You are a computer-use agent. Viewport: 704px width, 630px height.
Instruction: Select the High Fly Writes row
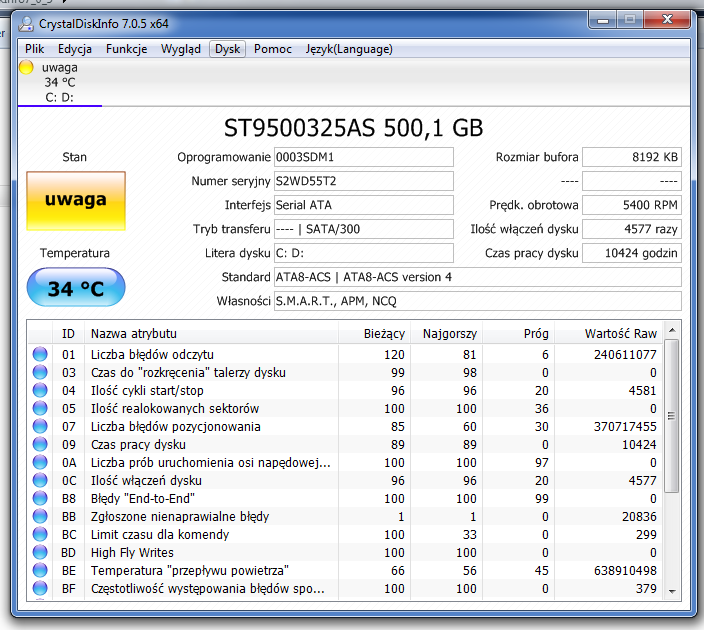[x=345, y=552]
